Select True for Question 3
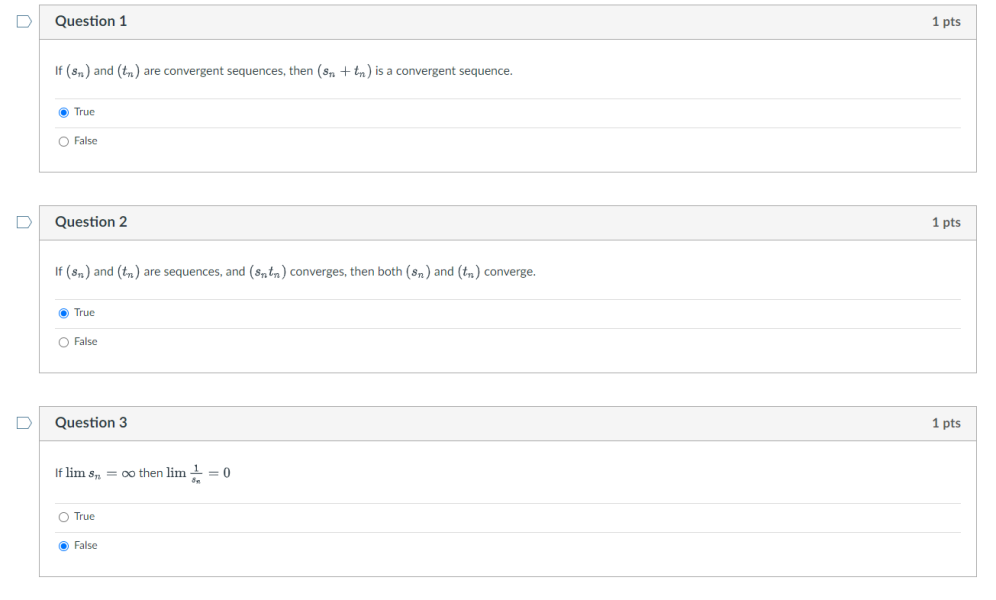 [x=62, y=516]
